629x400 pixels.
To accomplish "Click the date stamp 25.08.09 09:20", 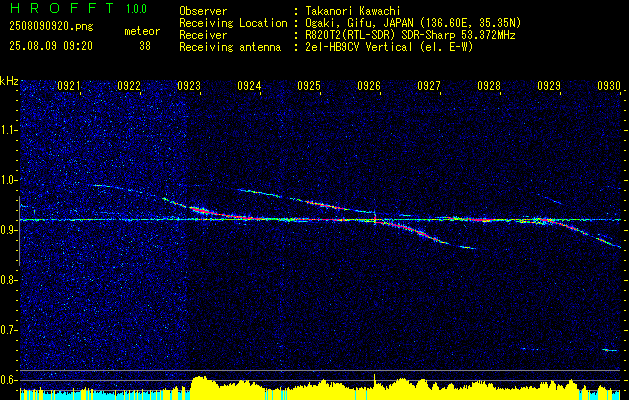I will [51, 46].
